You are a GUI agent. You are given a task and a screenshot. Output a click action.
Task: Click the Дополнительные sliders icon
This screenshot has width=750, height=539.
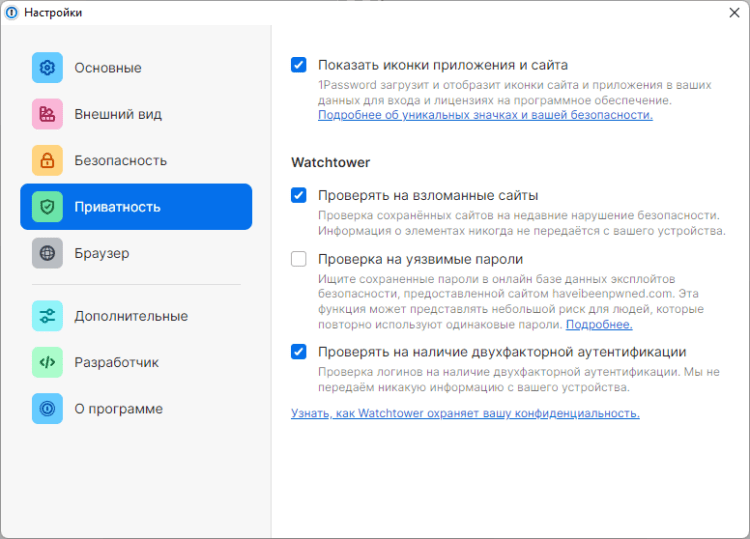click(x=47, y=316)
